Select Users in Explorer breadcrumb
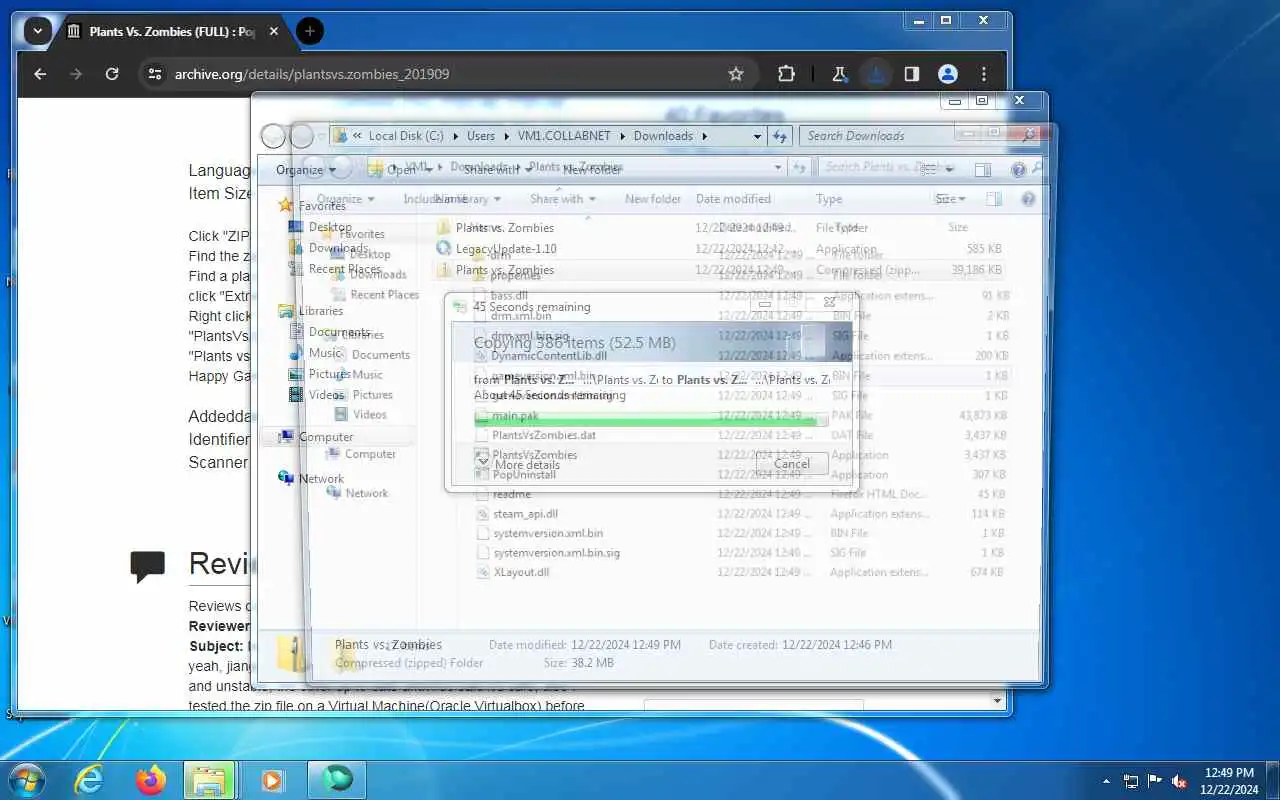This screenshot has width=1280, height=800. (481, 136)
